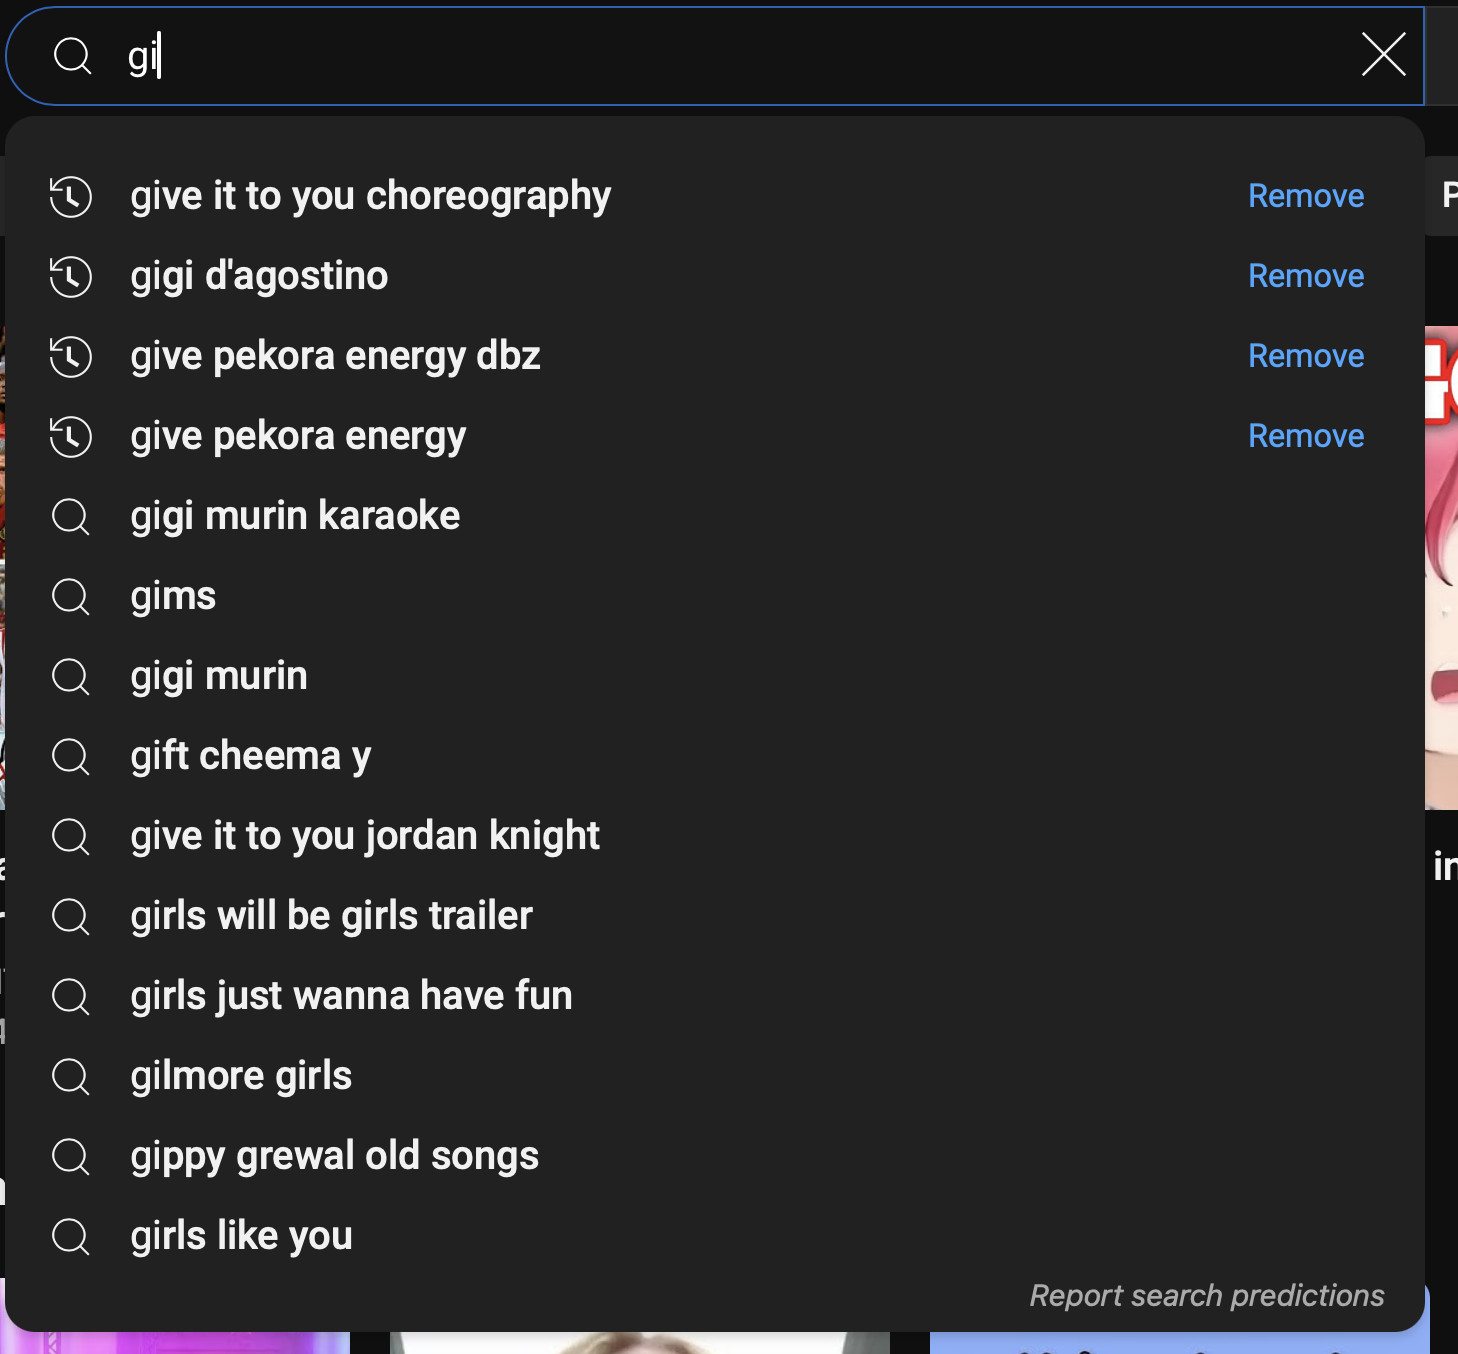Click history icon beside "gigi d'agostino"

pos(71,276)
